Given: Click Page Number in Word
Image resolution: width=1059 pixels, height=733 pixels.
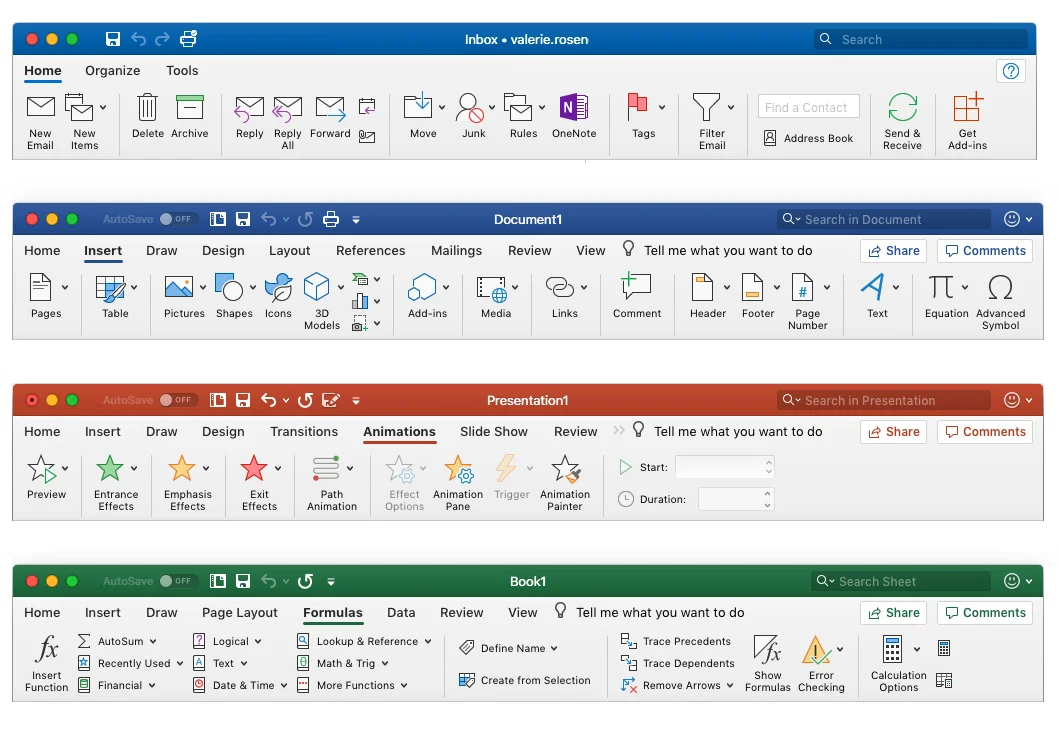Looking at the screenshot, I should (x=807, y=301).
